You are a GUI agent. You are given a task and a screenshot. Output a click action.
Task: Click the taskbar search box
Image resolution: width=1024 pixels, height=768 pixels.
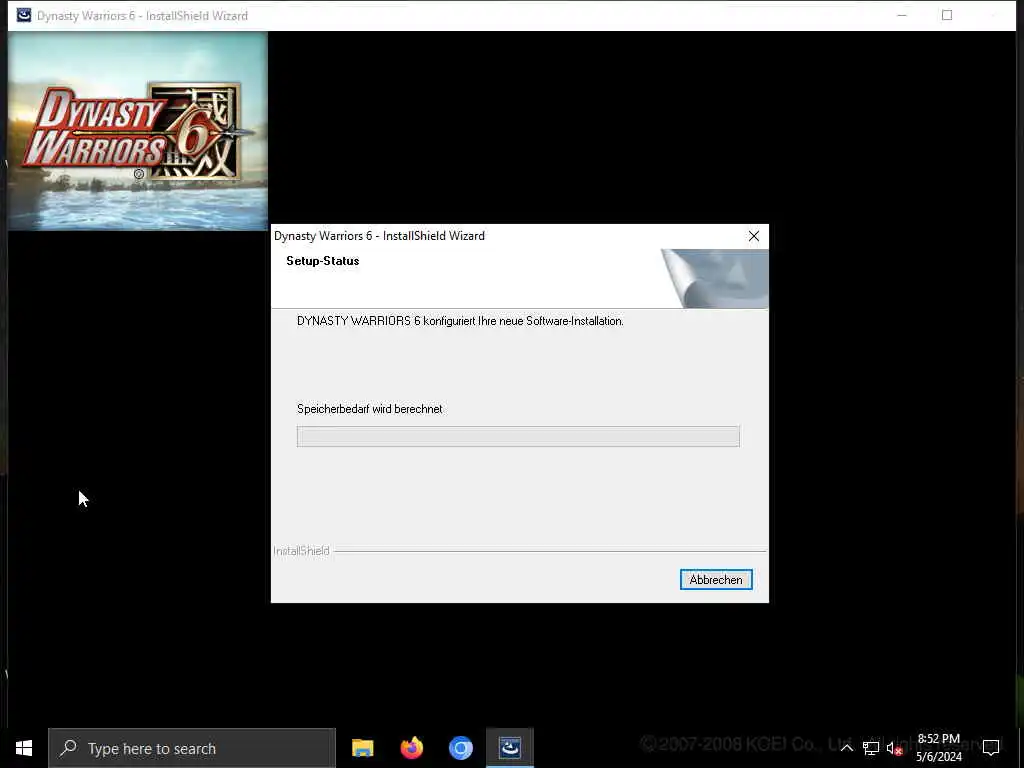pos(192,748)
